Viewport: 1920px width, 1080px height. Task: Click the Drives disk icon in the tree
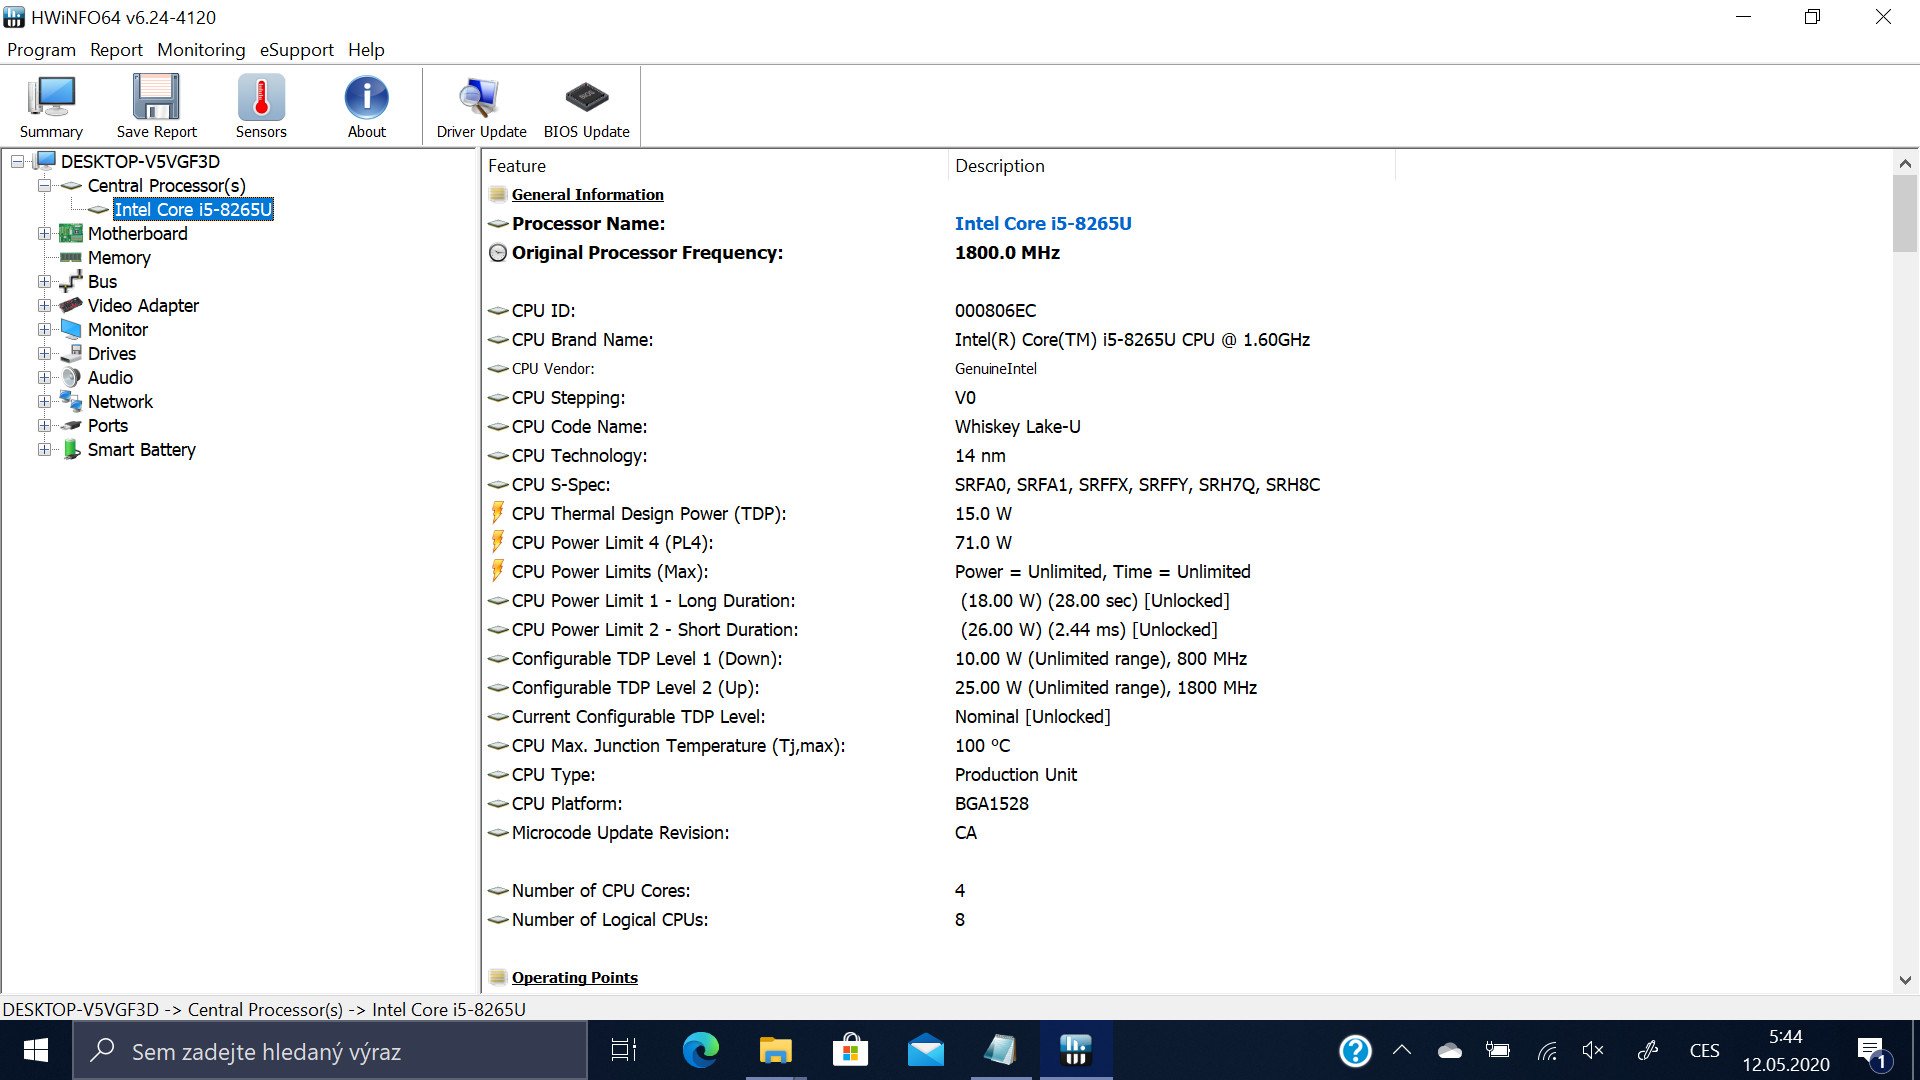tap(71, 353)
